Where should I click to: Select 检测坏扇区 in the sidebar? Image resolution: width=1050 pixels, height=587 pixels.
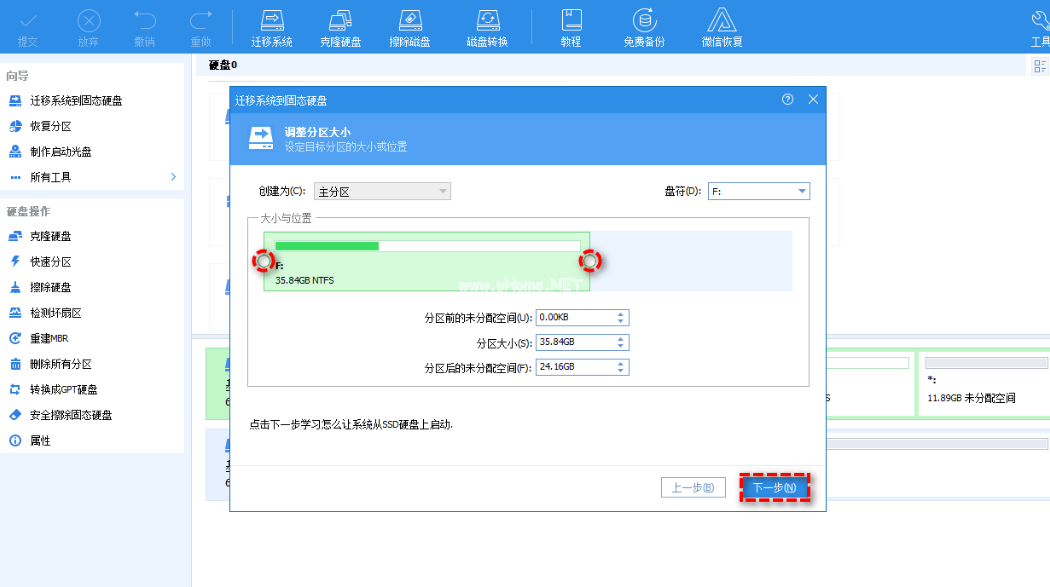click(55, 313)
